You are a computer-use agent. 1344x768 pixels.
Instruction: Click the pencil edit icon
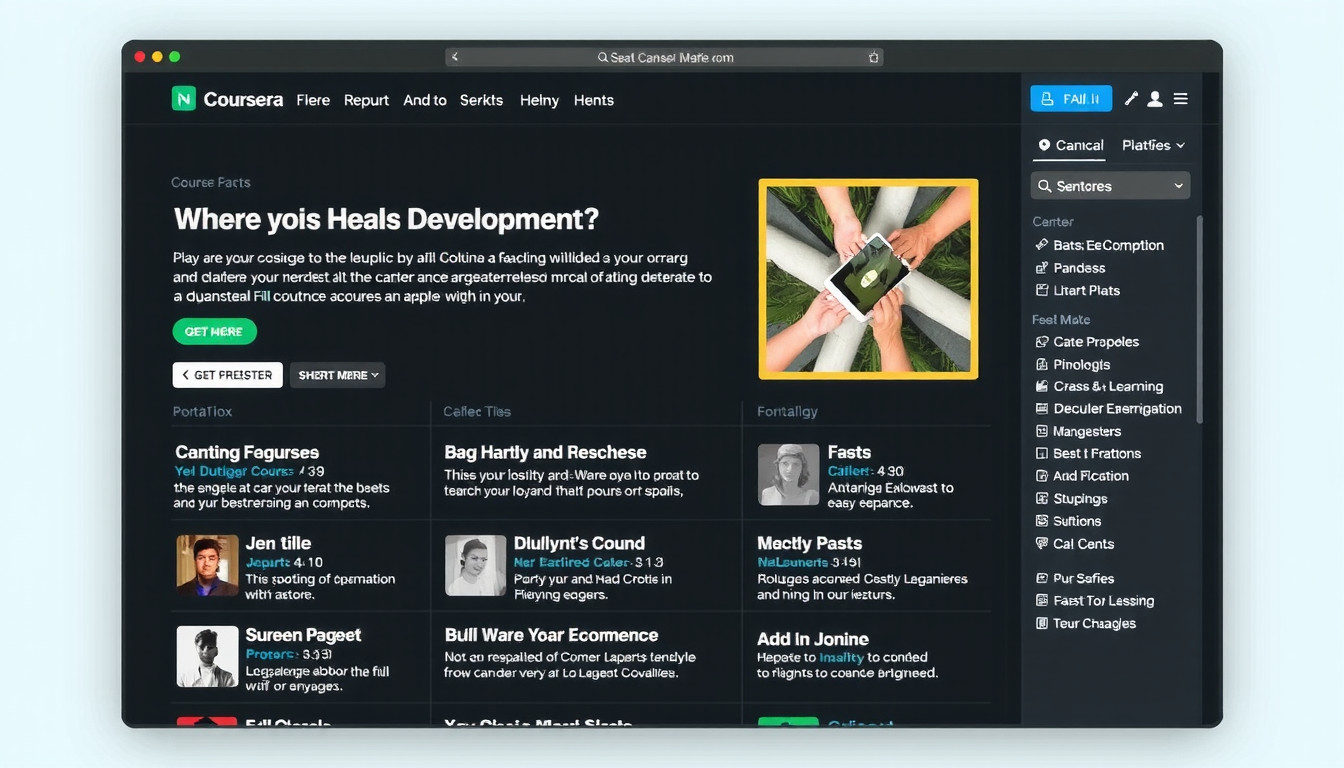tap(1131, 99)
